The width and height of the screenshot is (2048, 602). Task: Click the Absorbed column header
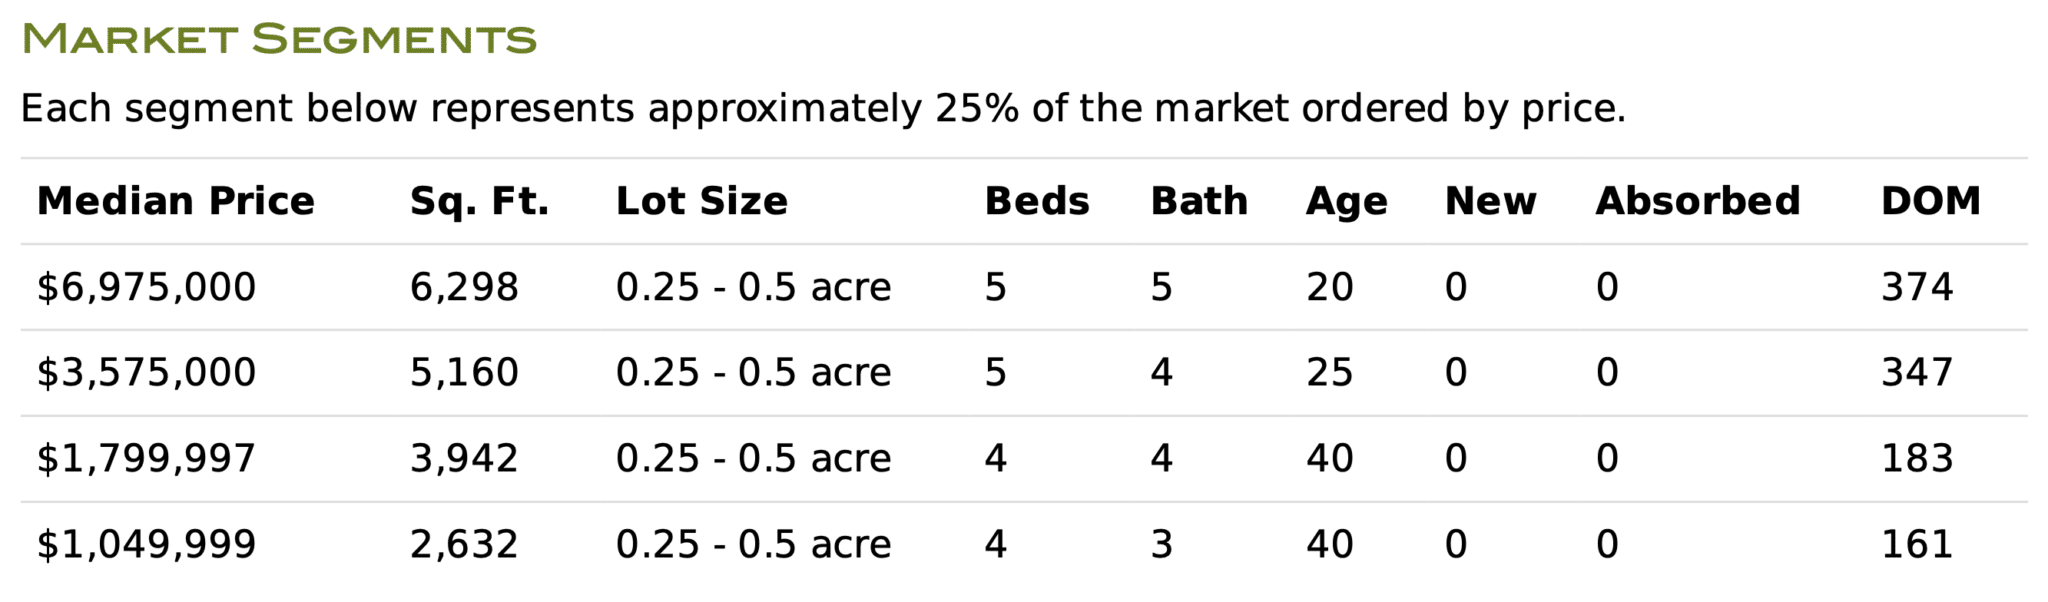pyautogui.click(x=1697, y=201)
